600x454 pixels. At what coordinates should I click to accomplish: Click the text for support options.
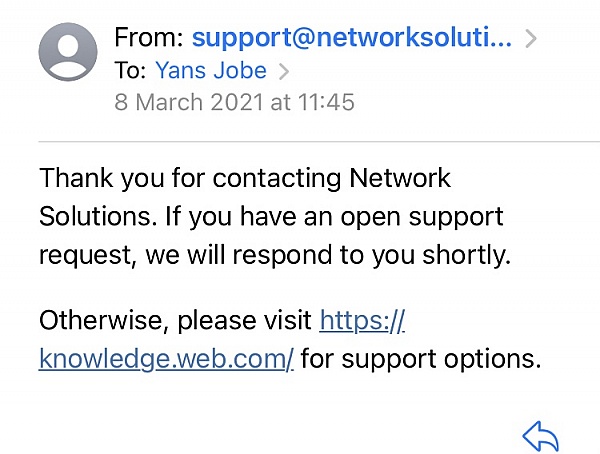(421, 359)
